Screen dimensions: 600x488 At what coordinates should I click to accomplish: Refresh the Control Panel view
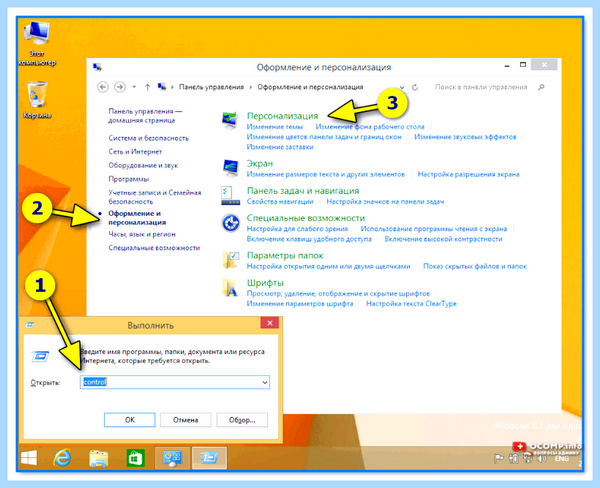[415, 87]
